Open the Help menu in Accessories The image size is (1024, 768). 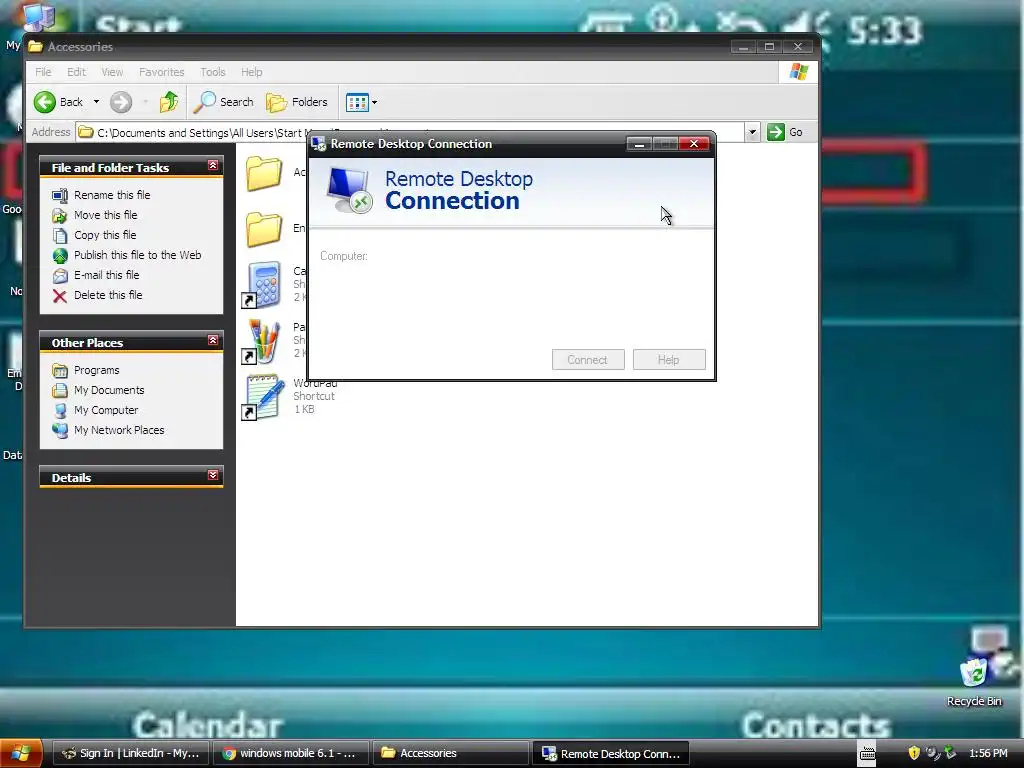(251, 72)
